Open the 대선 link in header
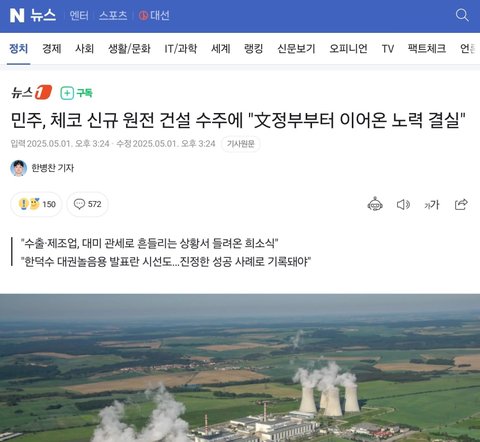480x442 pixels. click(x=154, y=15)
